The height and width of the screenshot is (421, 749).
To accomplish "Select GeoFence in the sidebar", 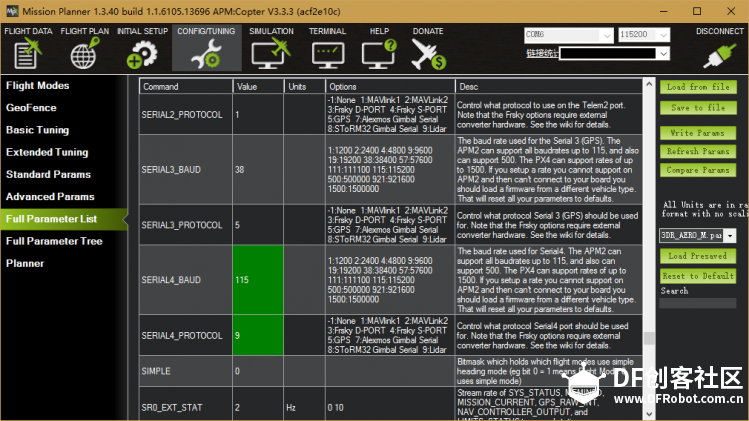I will (x=31, y=108).
